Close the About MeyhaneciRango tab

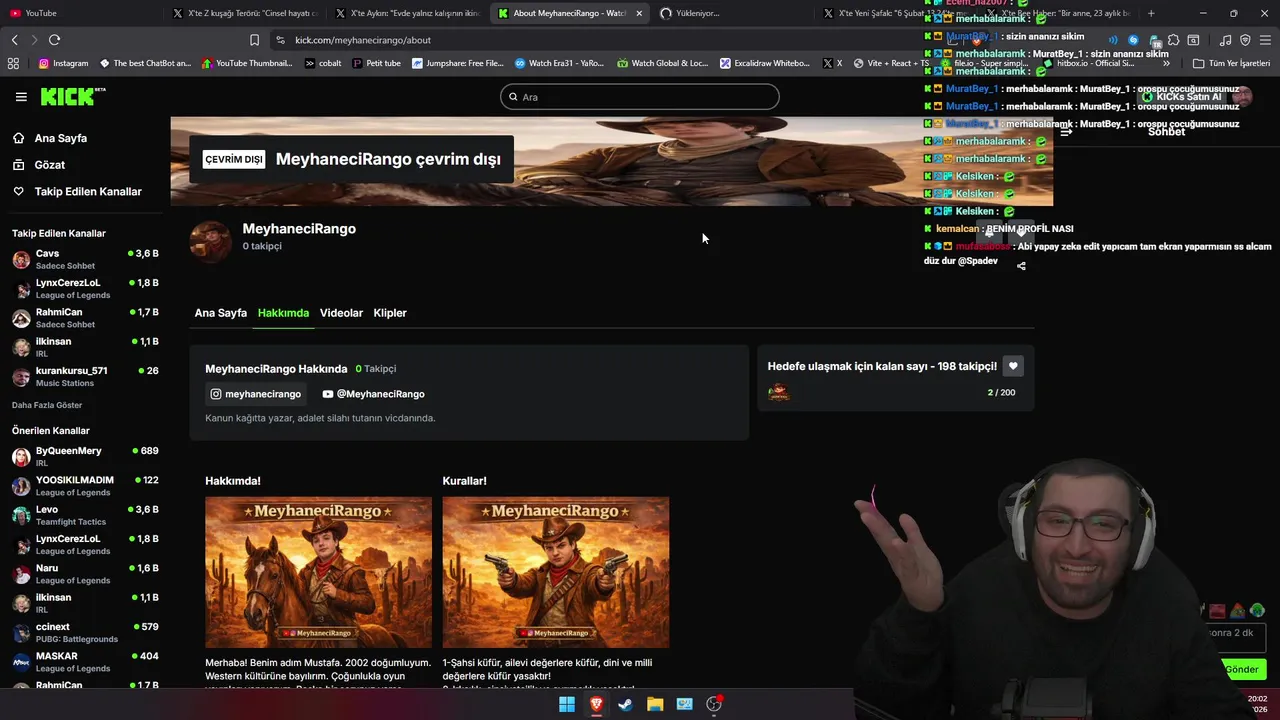pyautogui.click(x=639, y=13)
